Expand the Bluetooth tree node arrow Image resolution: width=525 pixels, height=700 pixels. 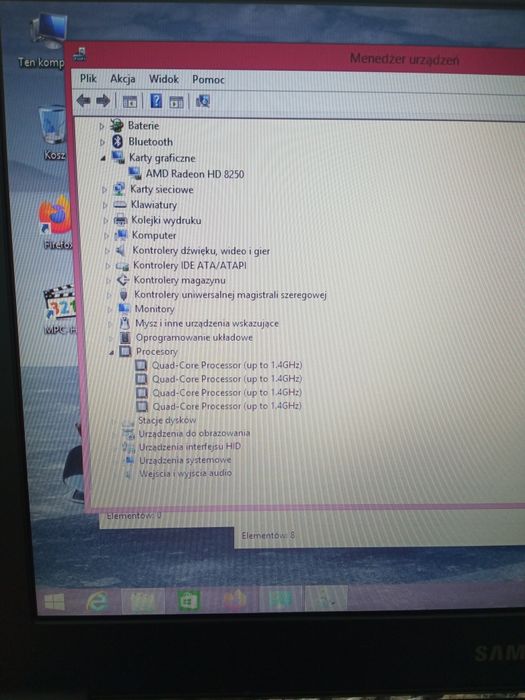(102, 142)
